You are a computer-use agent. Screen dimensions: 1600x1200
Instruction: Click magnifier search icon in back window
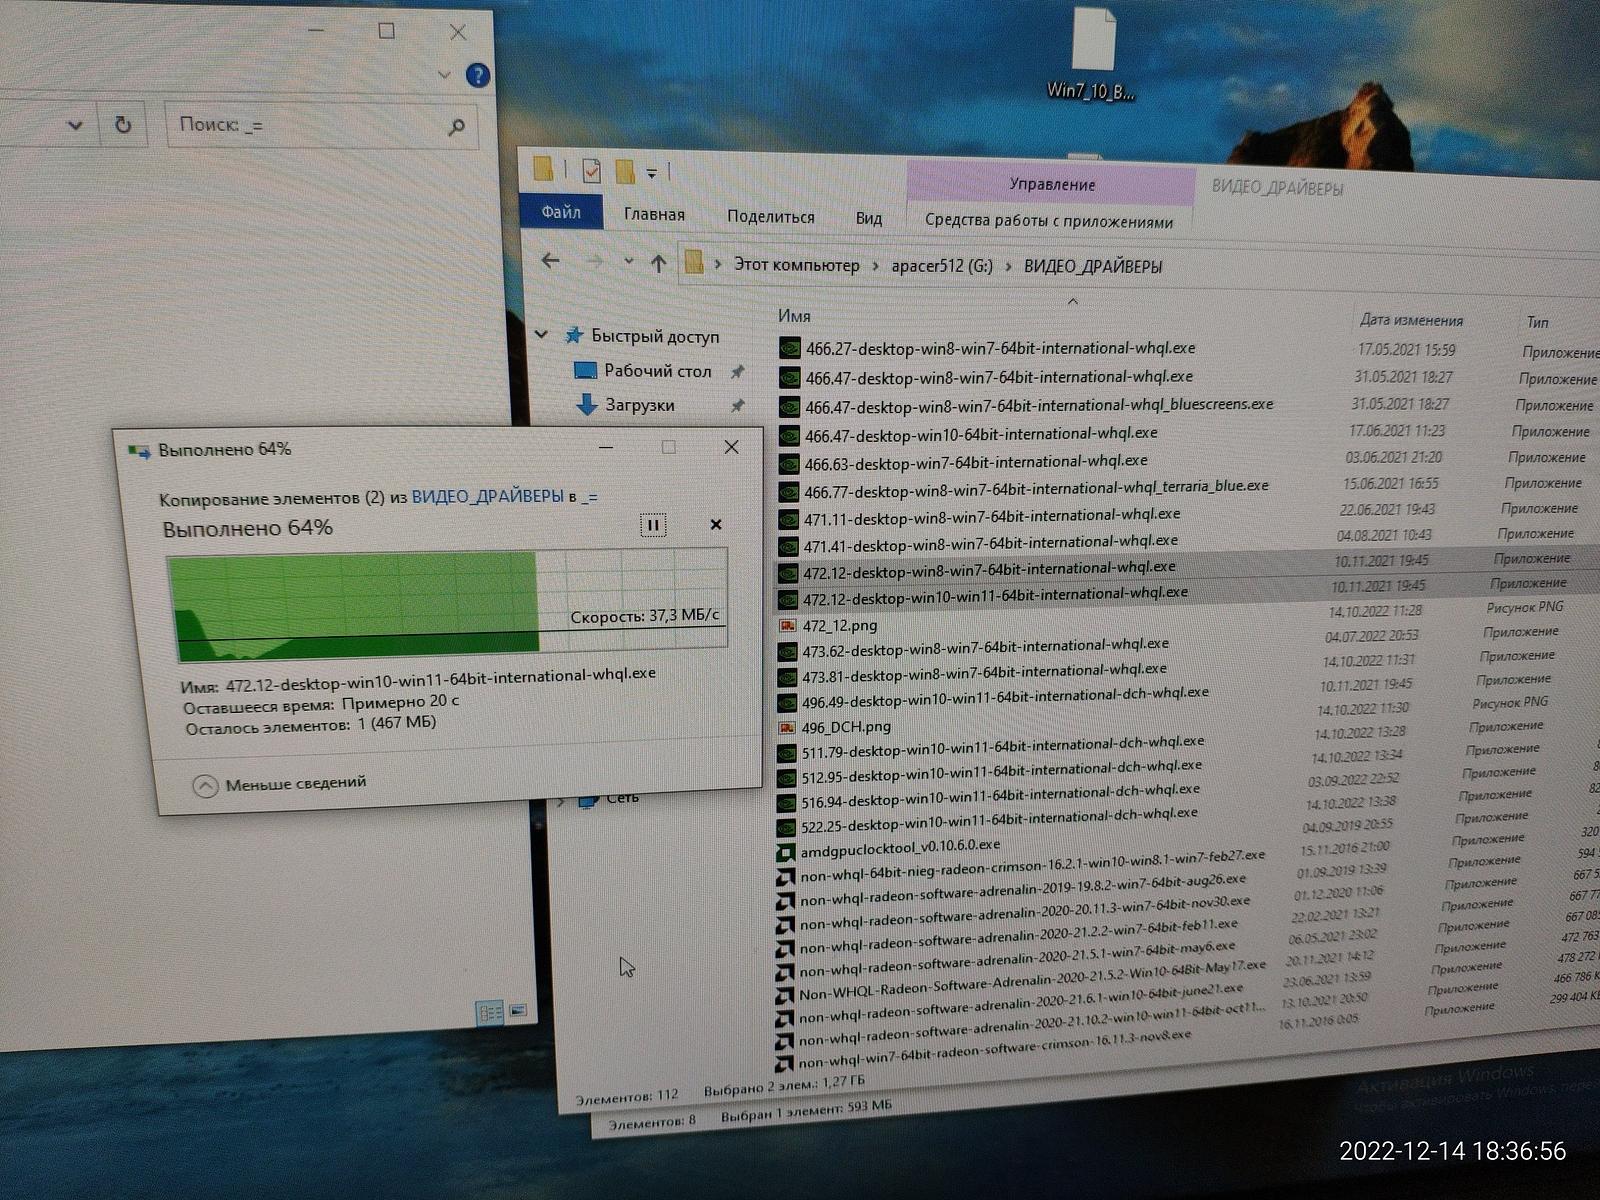tap(456, 126)
